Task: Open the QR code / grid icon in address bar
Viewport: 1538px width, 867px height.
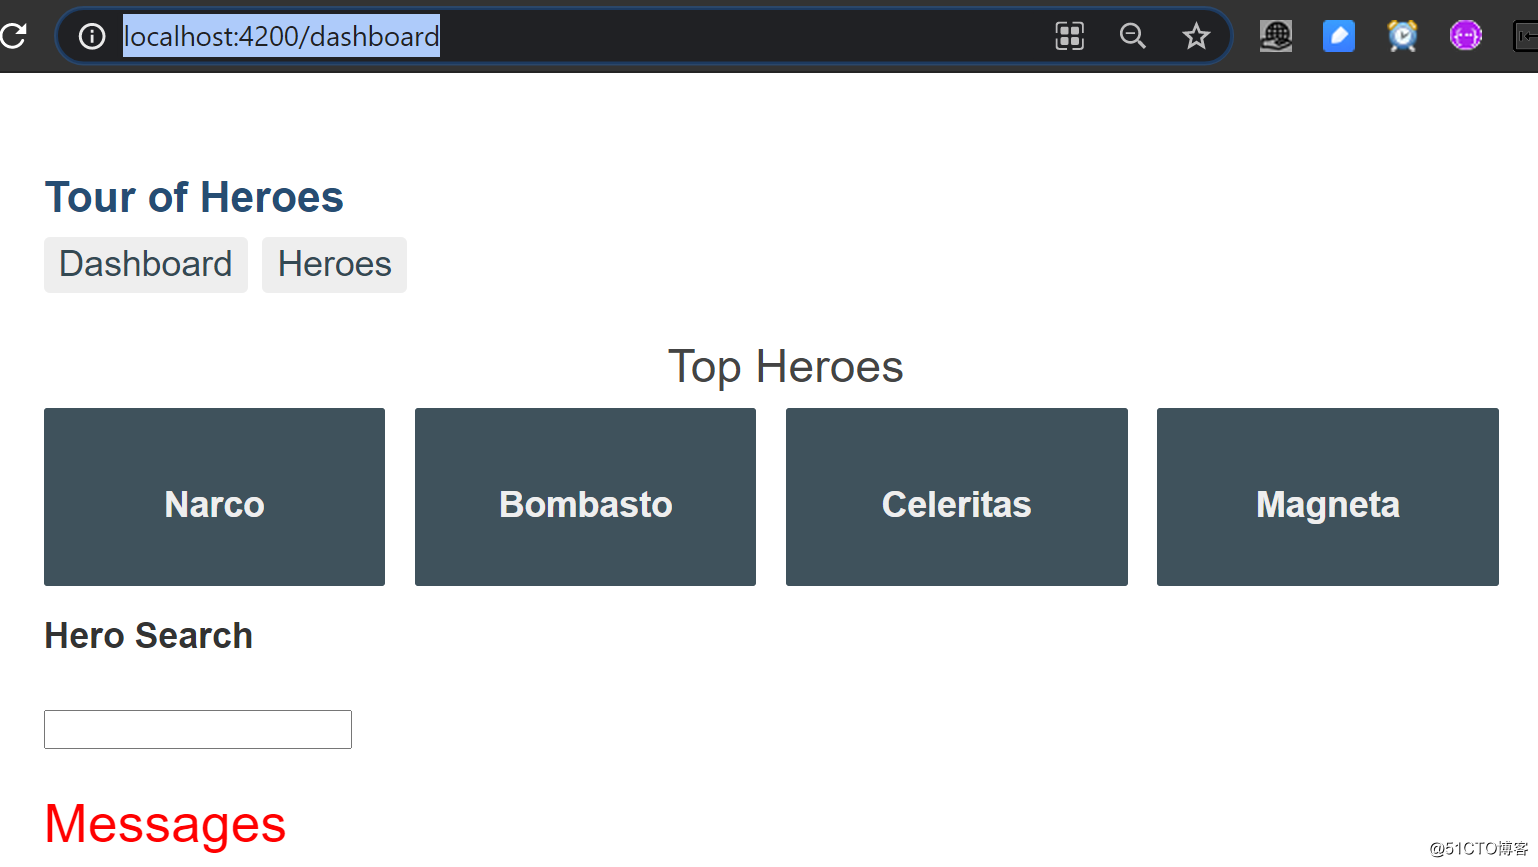Action: (x=1070, y=37)
